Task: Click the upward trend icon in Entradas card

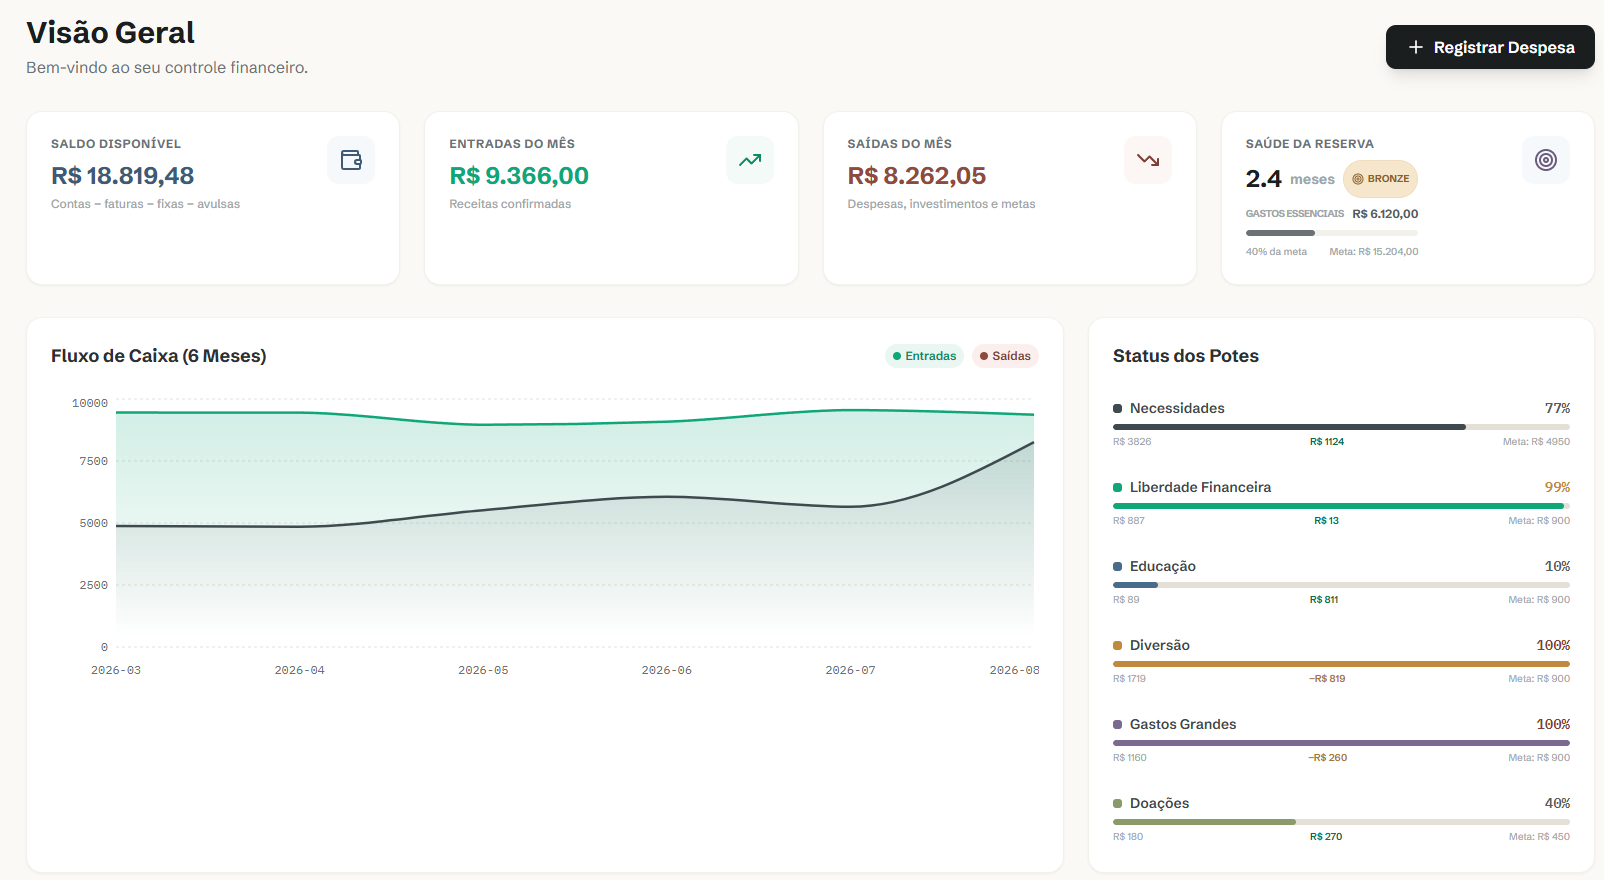Action: (750, 160)
